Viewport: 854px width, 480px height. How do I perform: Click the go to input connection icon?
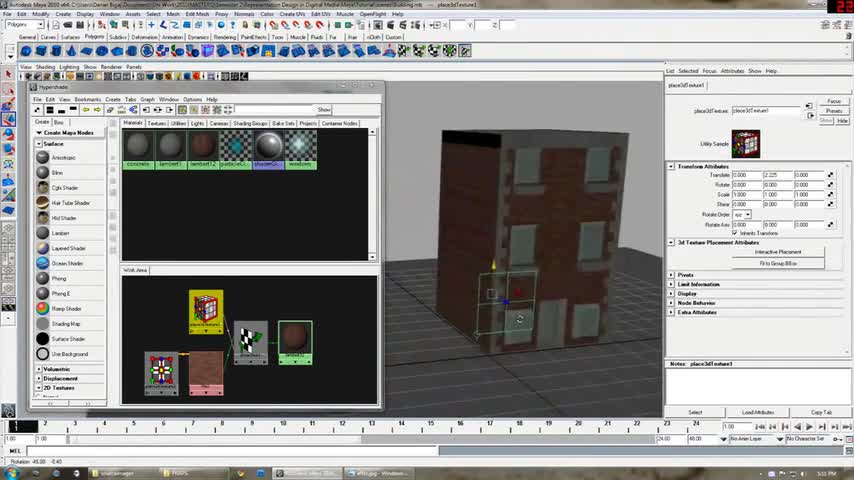tap(809, 106)
